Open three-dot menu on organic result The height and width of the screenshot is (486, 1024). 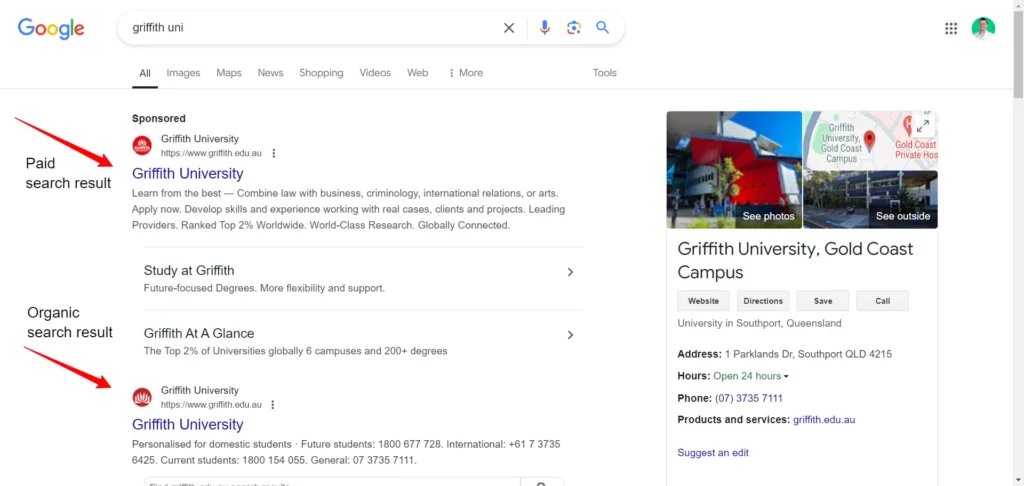tap(274, 405)
